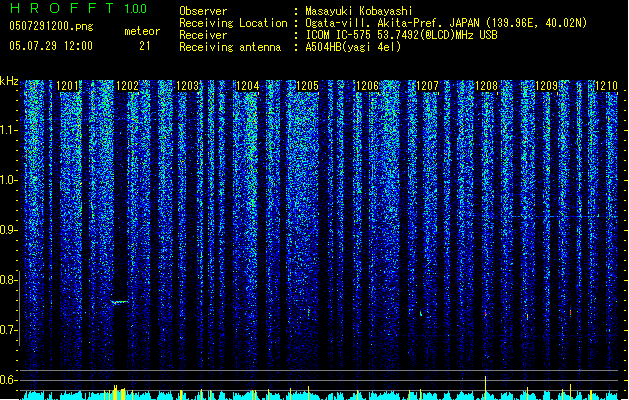The width and height of the screenshot is (629, 400).
Task: Click the observer name Masayuki Kobayashi
Action: tap(359, 11)
